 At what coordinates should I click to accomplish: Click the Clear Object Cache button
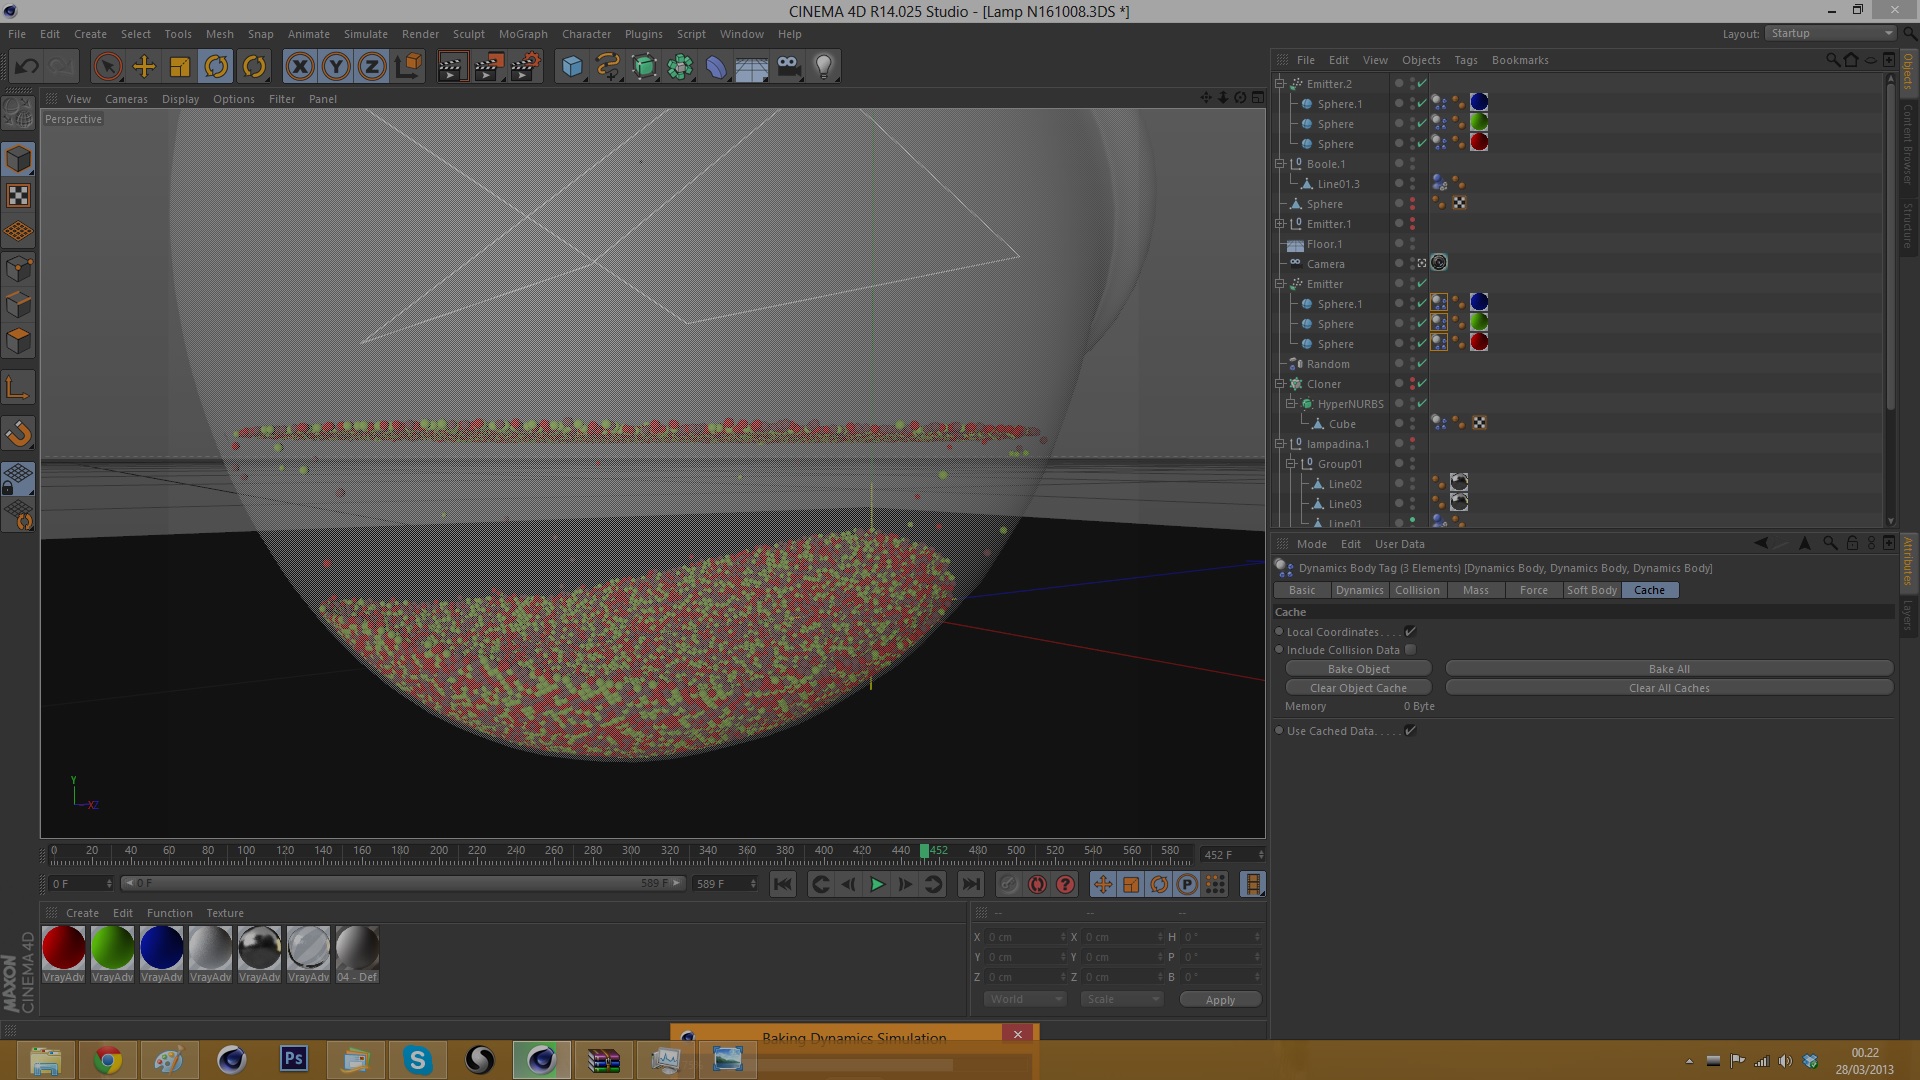click(1358, 688)
